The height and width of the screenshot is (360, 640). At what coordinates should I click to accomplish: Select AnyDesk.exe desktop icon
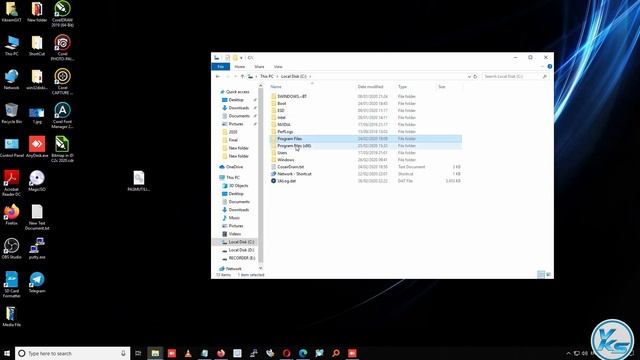coord(37,147)
